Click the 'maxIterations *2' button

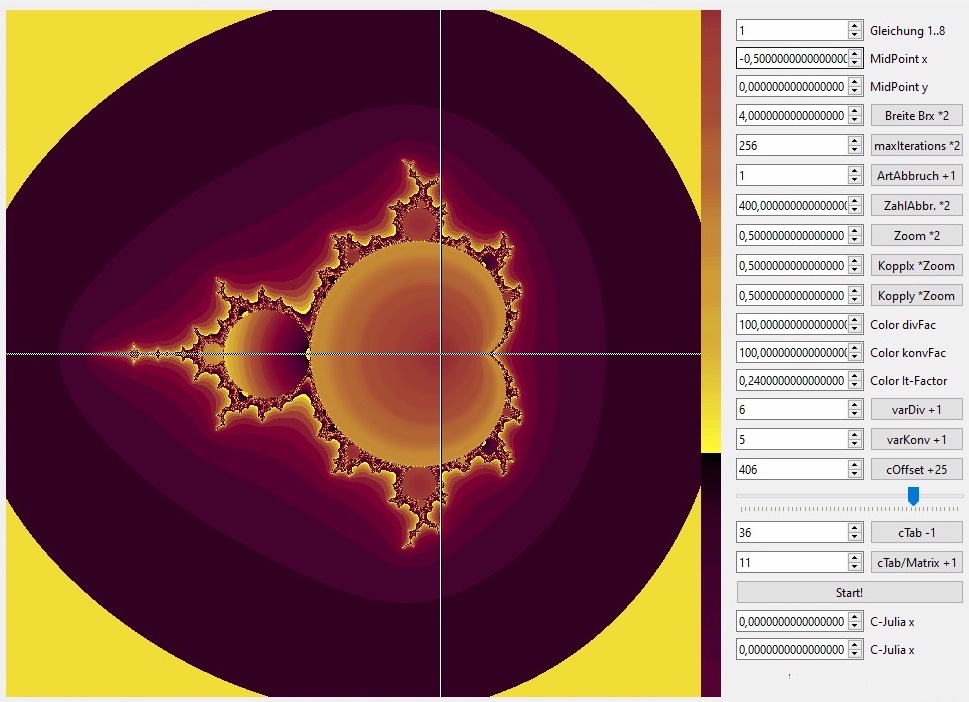click(916, 146)
